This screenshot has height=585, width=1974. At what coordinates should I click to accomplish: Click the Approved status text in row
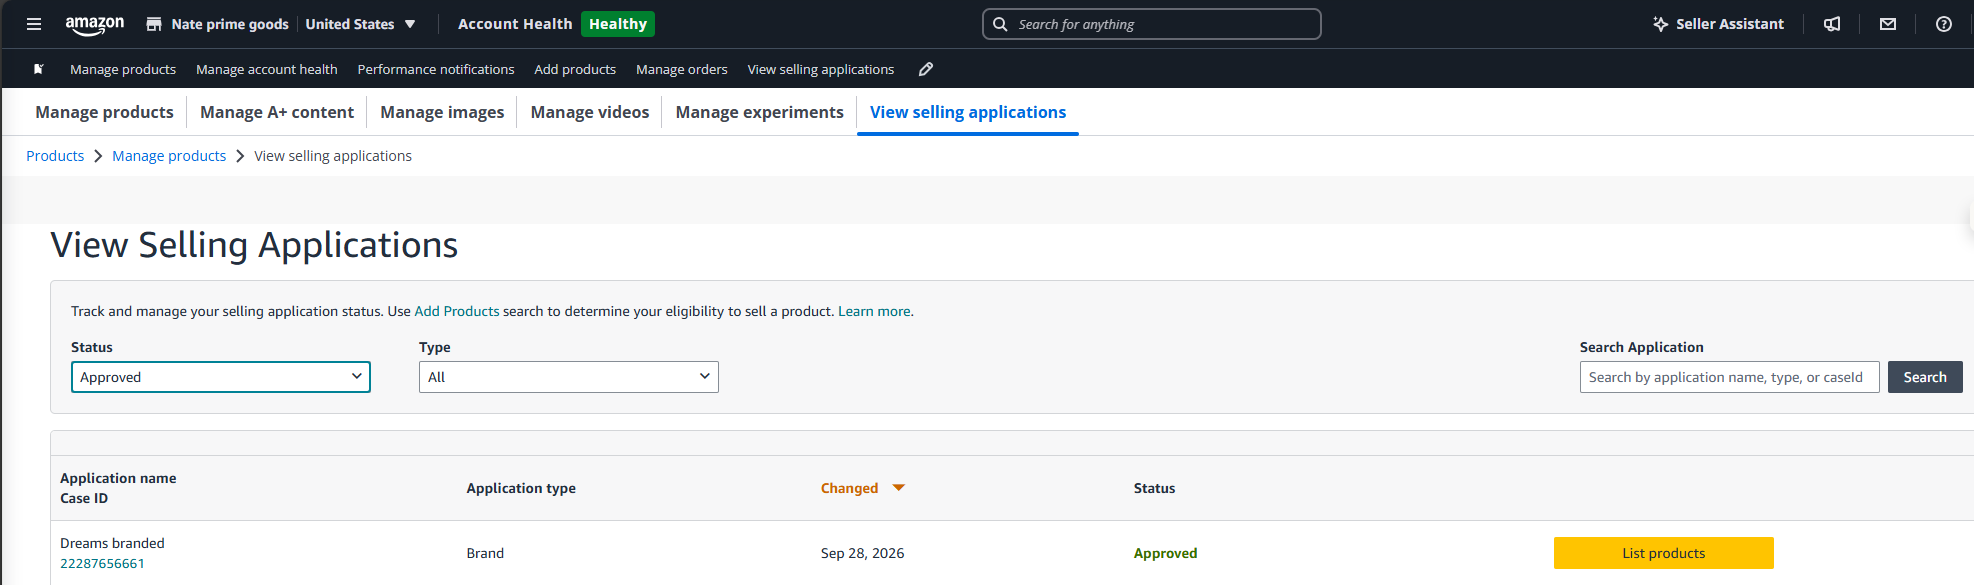[1165, 553]
